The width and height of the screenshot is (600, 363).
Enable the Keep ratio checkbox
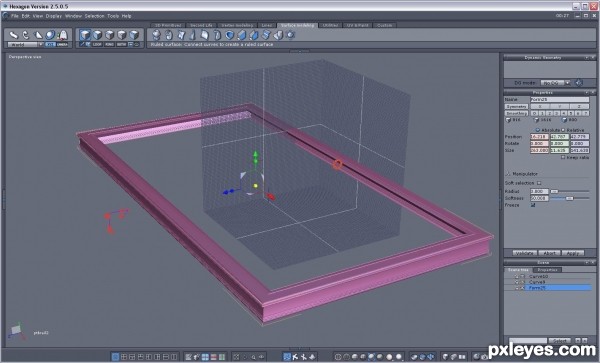[x=563, y=157]
